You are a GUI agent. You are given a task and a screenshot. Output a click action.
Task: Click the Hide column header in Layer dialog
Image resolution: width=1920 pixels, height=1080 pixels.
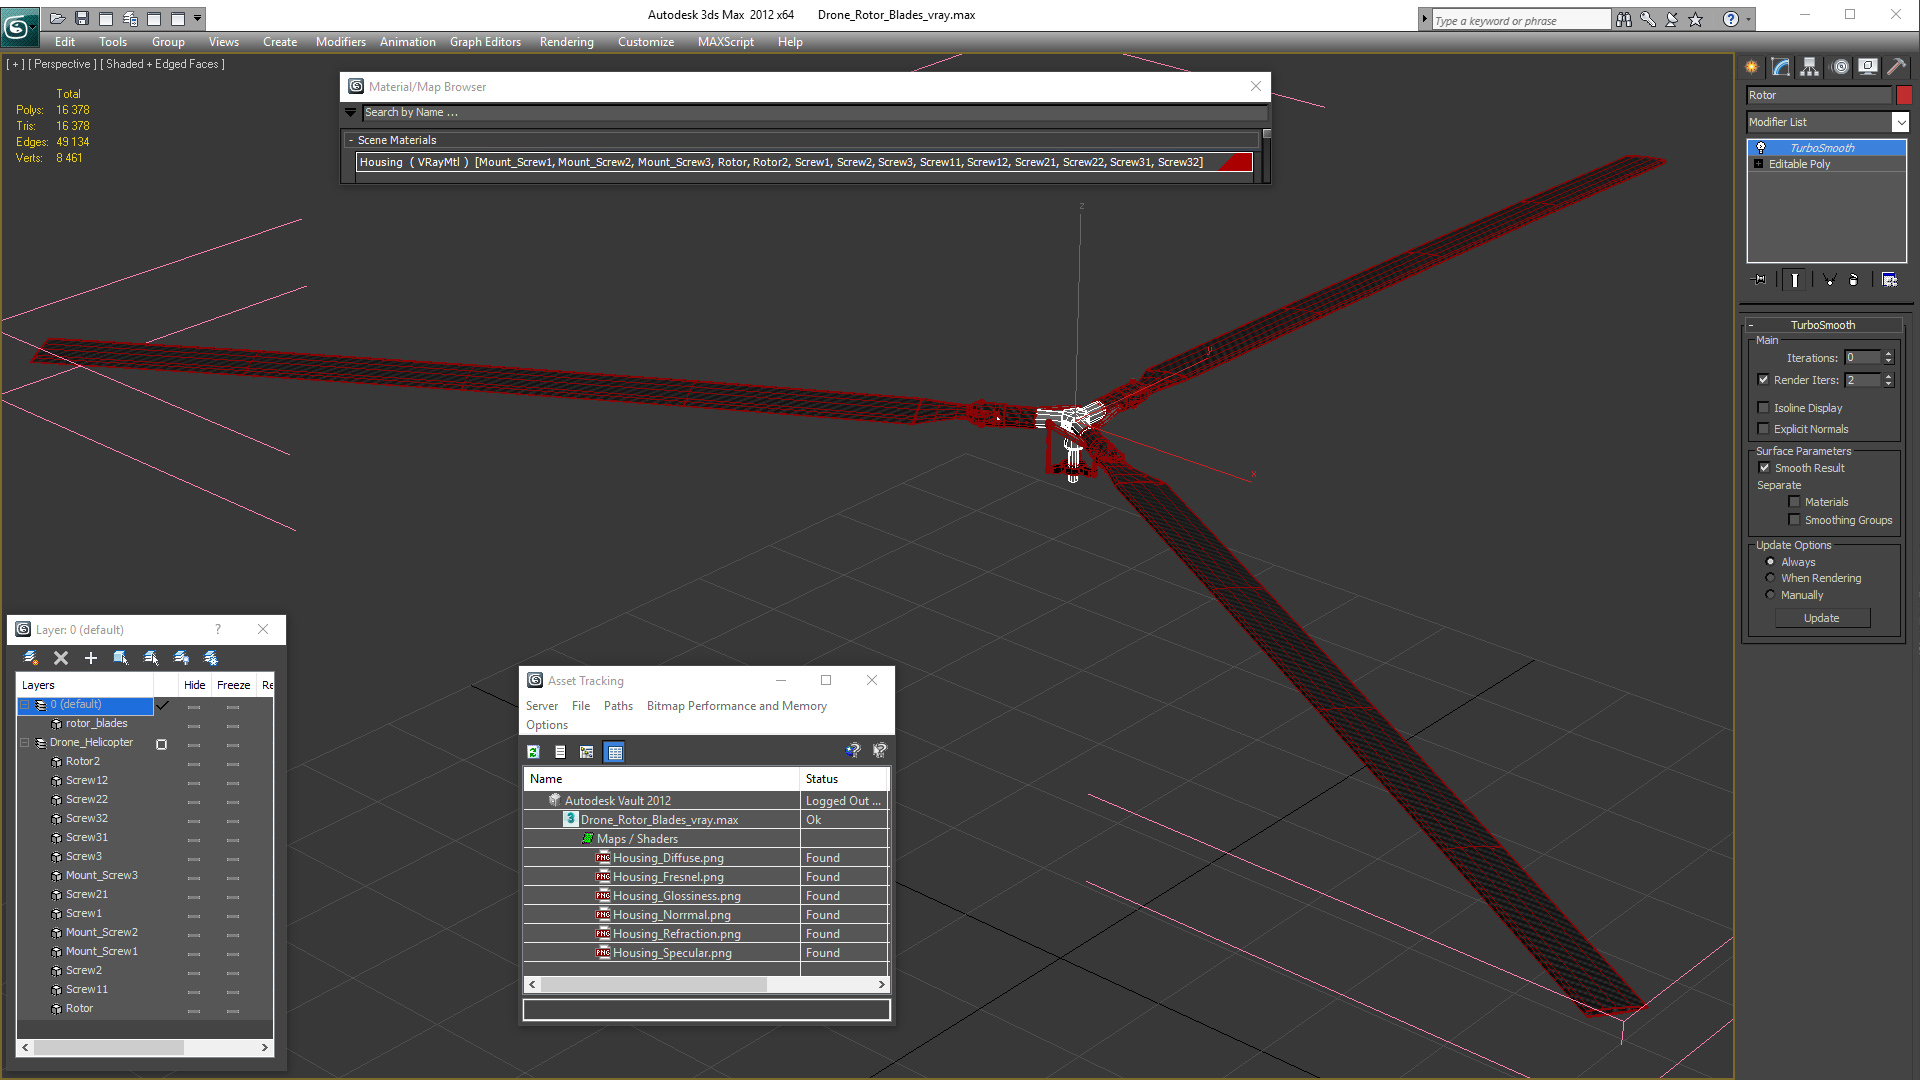194,685
